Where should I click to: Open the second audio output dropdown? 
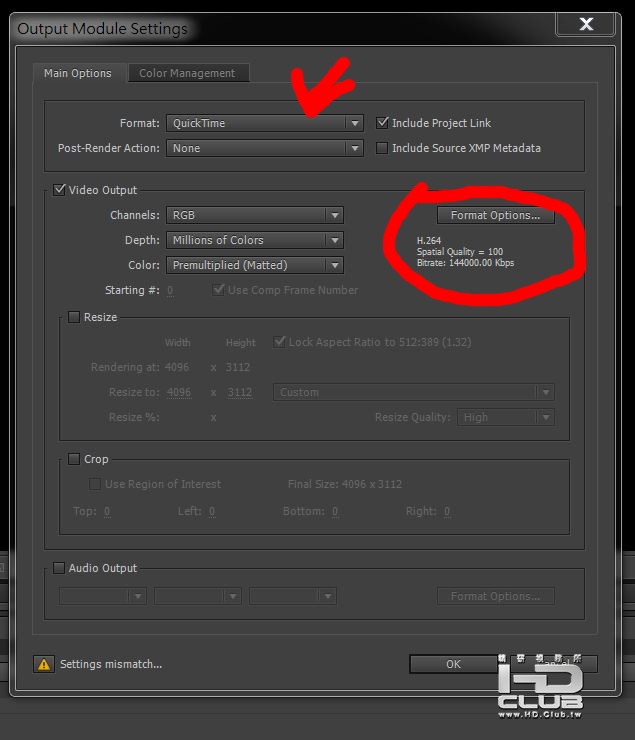click(198, 597)
